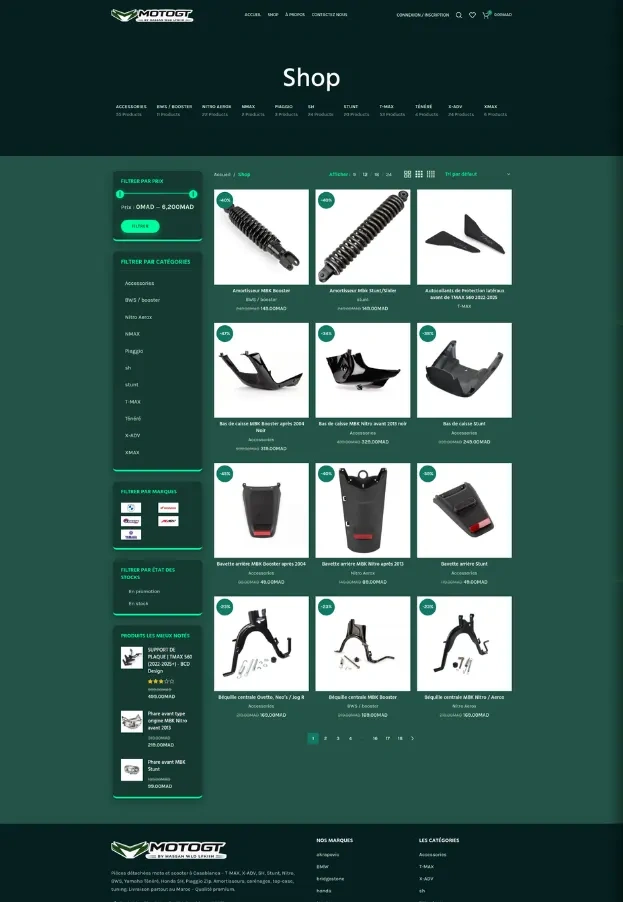623x902 pixels.
Task: Go to page 2 in pagination
Action: pyautogui.click(x=325, y=739)
